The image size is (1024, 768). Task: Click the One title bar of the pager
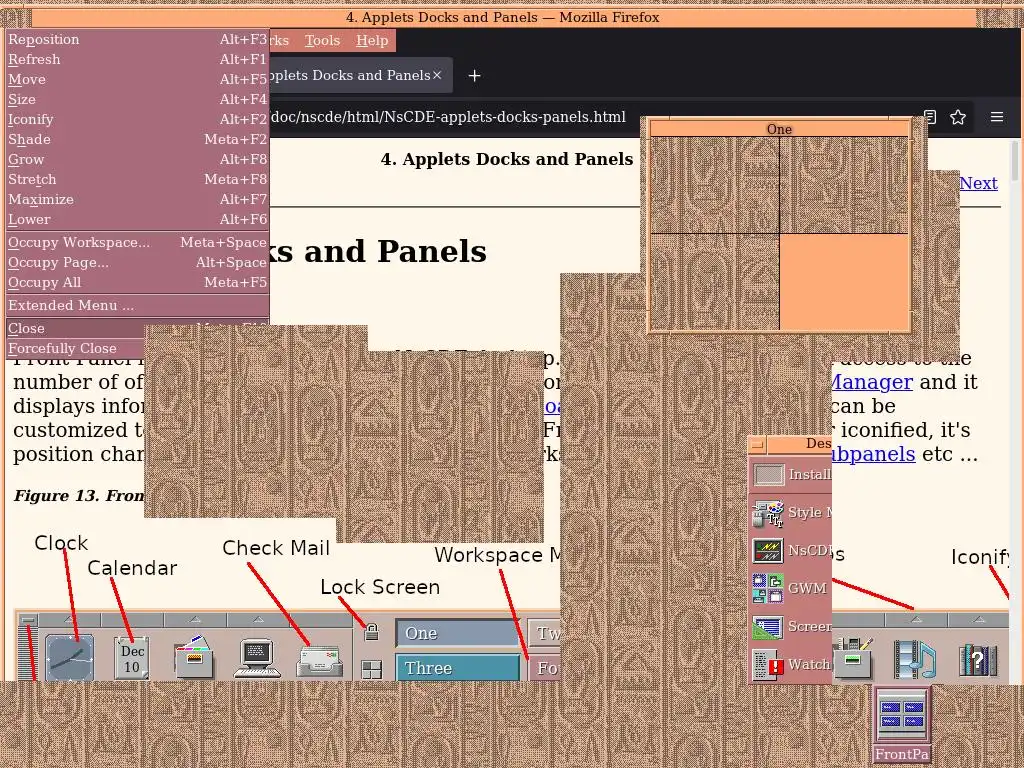[779, 129]
